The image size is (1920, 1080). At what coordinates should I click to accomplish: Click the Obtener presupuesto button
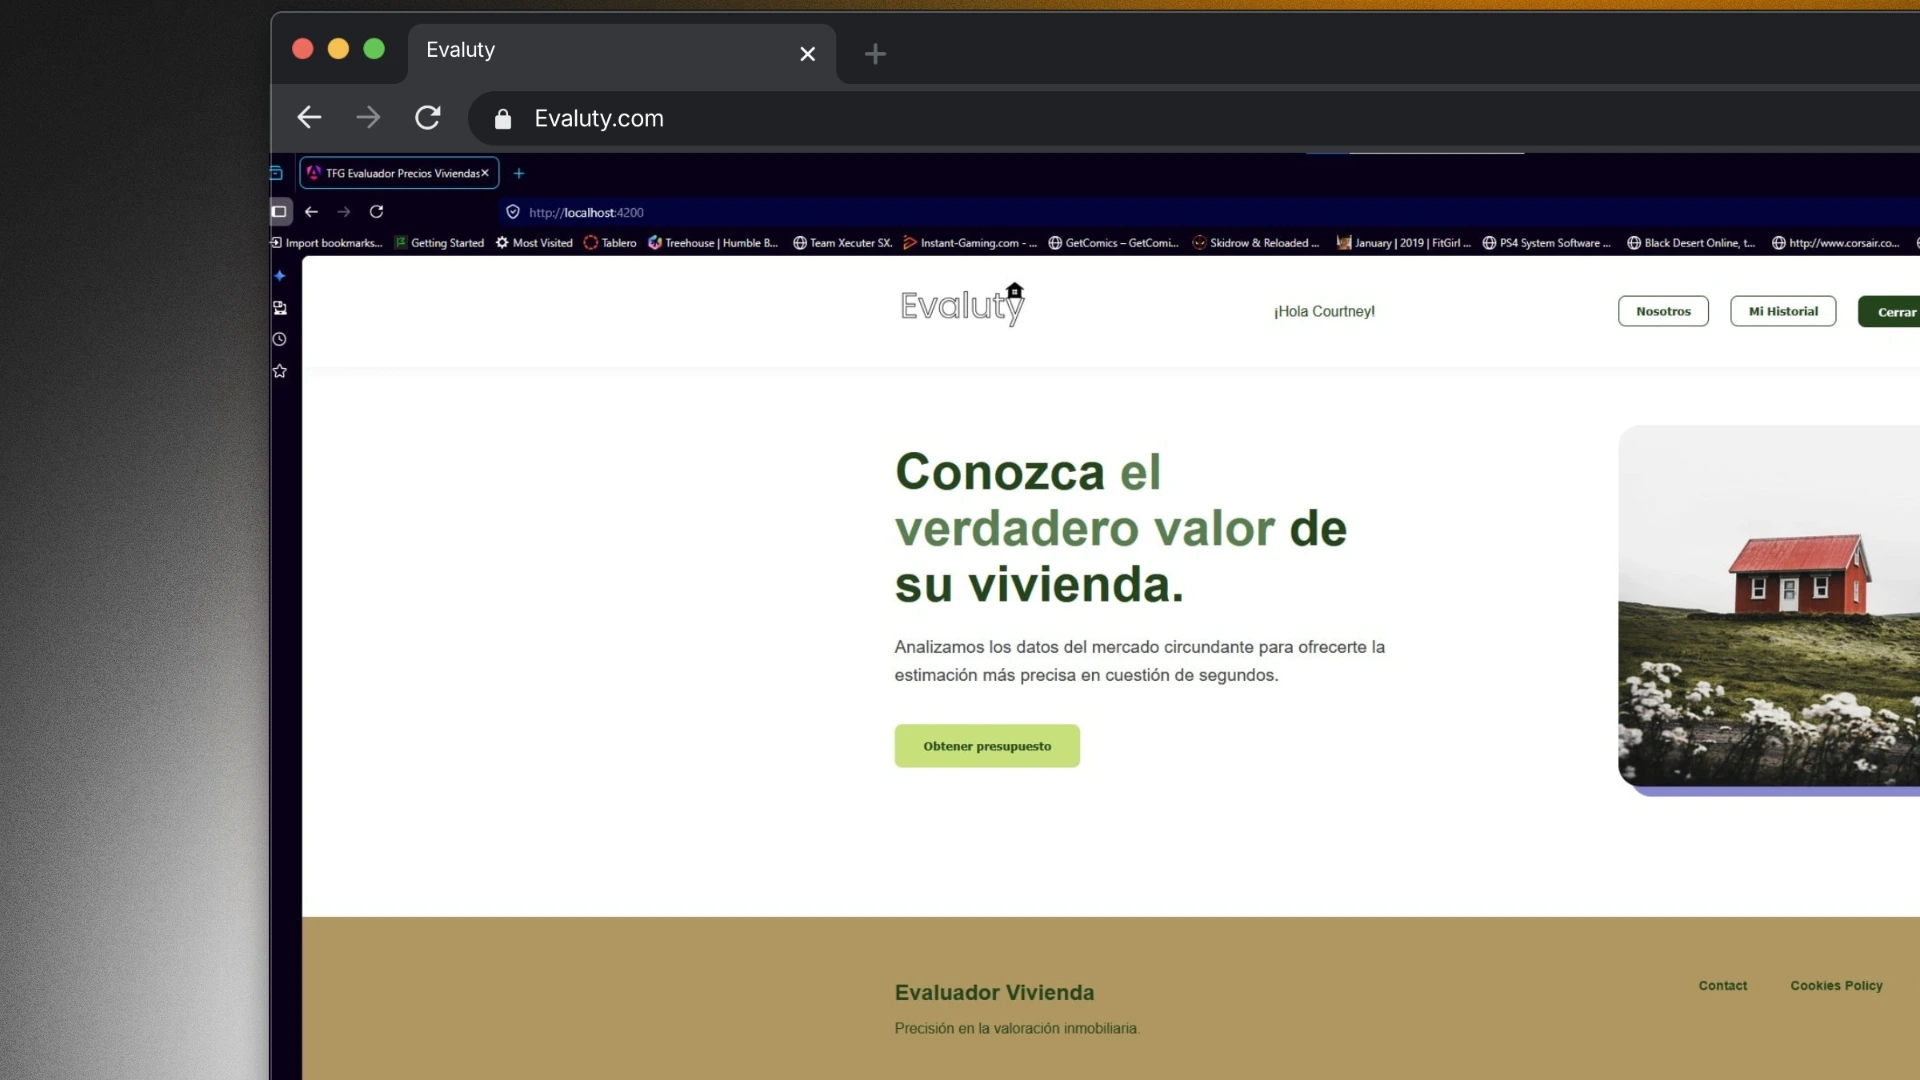tap(987, 746)
